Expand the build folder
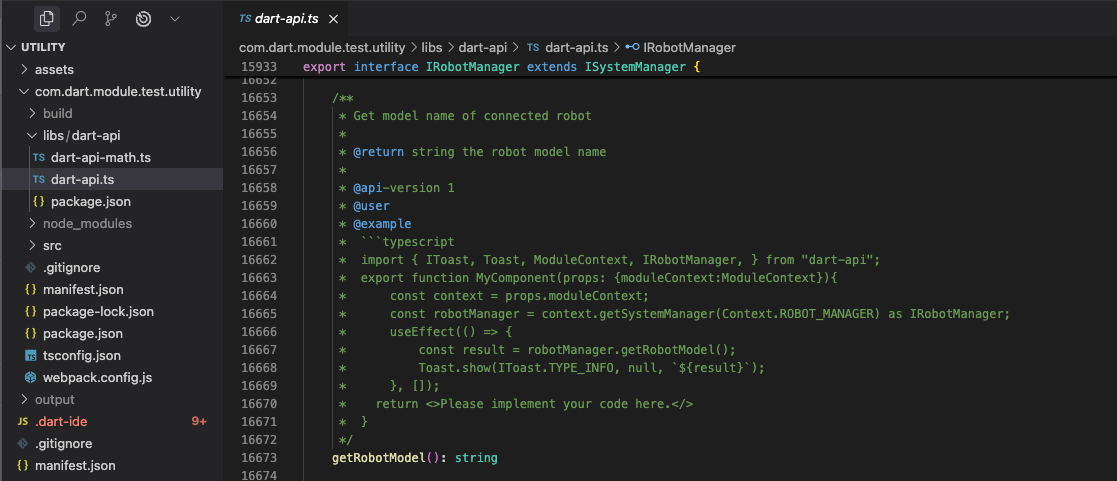 click(57, 113)
